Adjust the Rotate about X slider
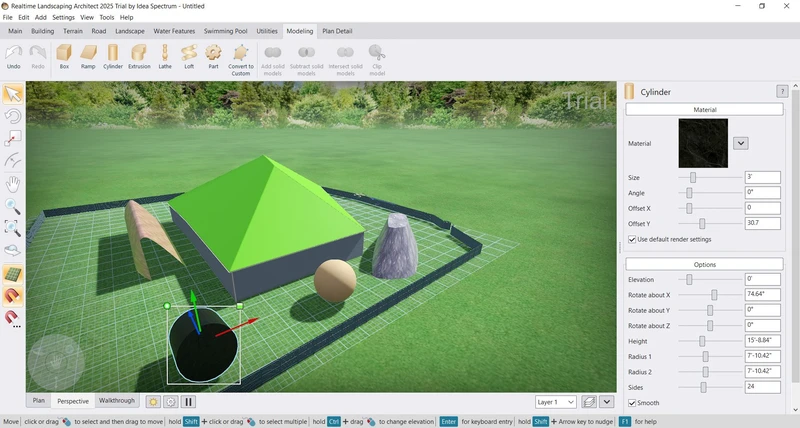 [x=714, y=295]
